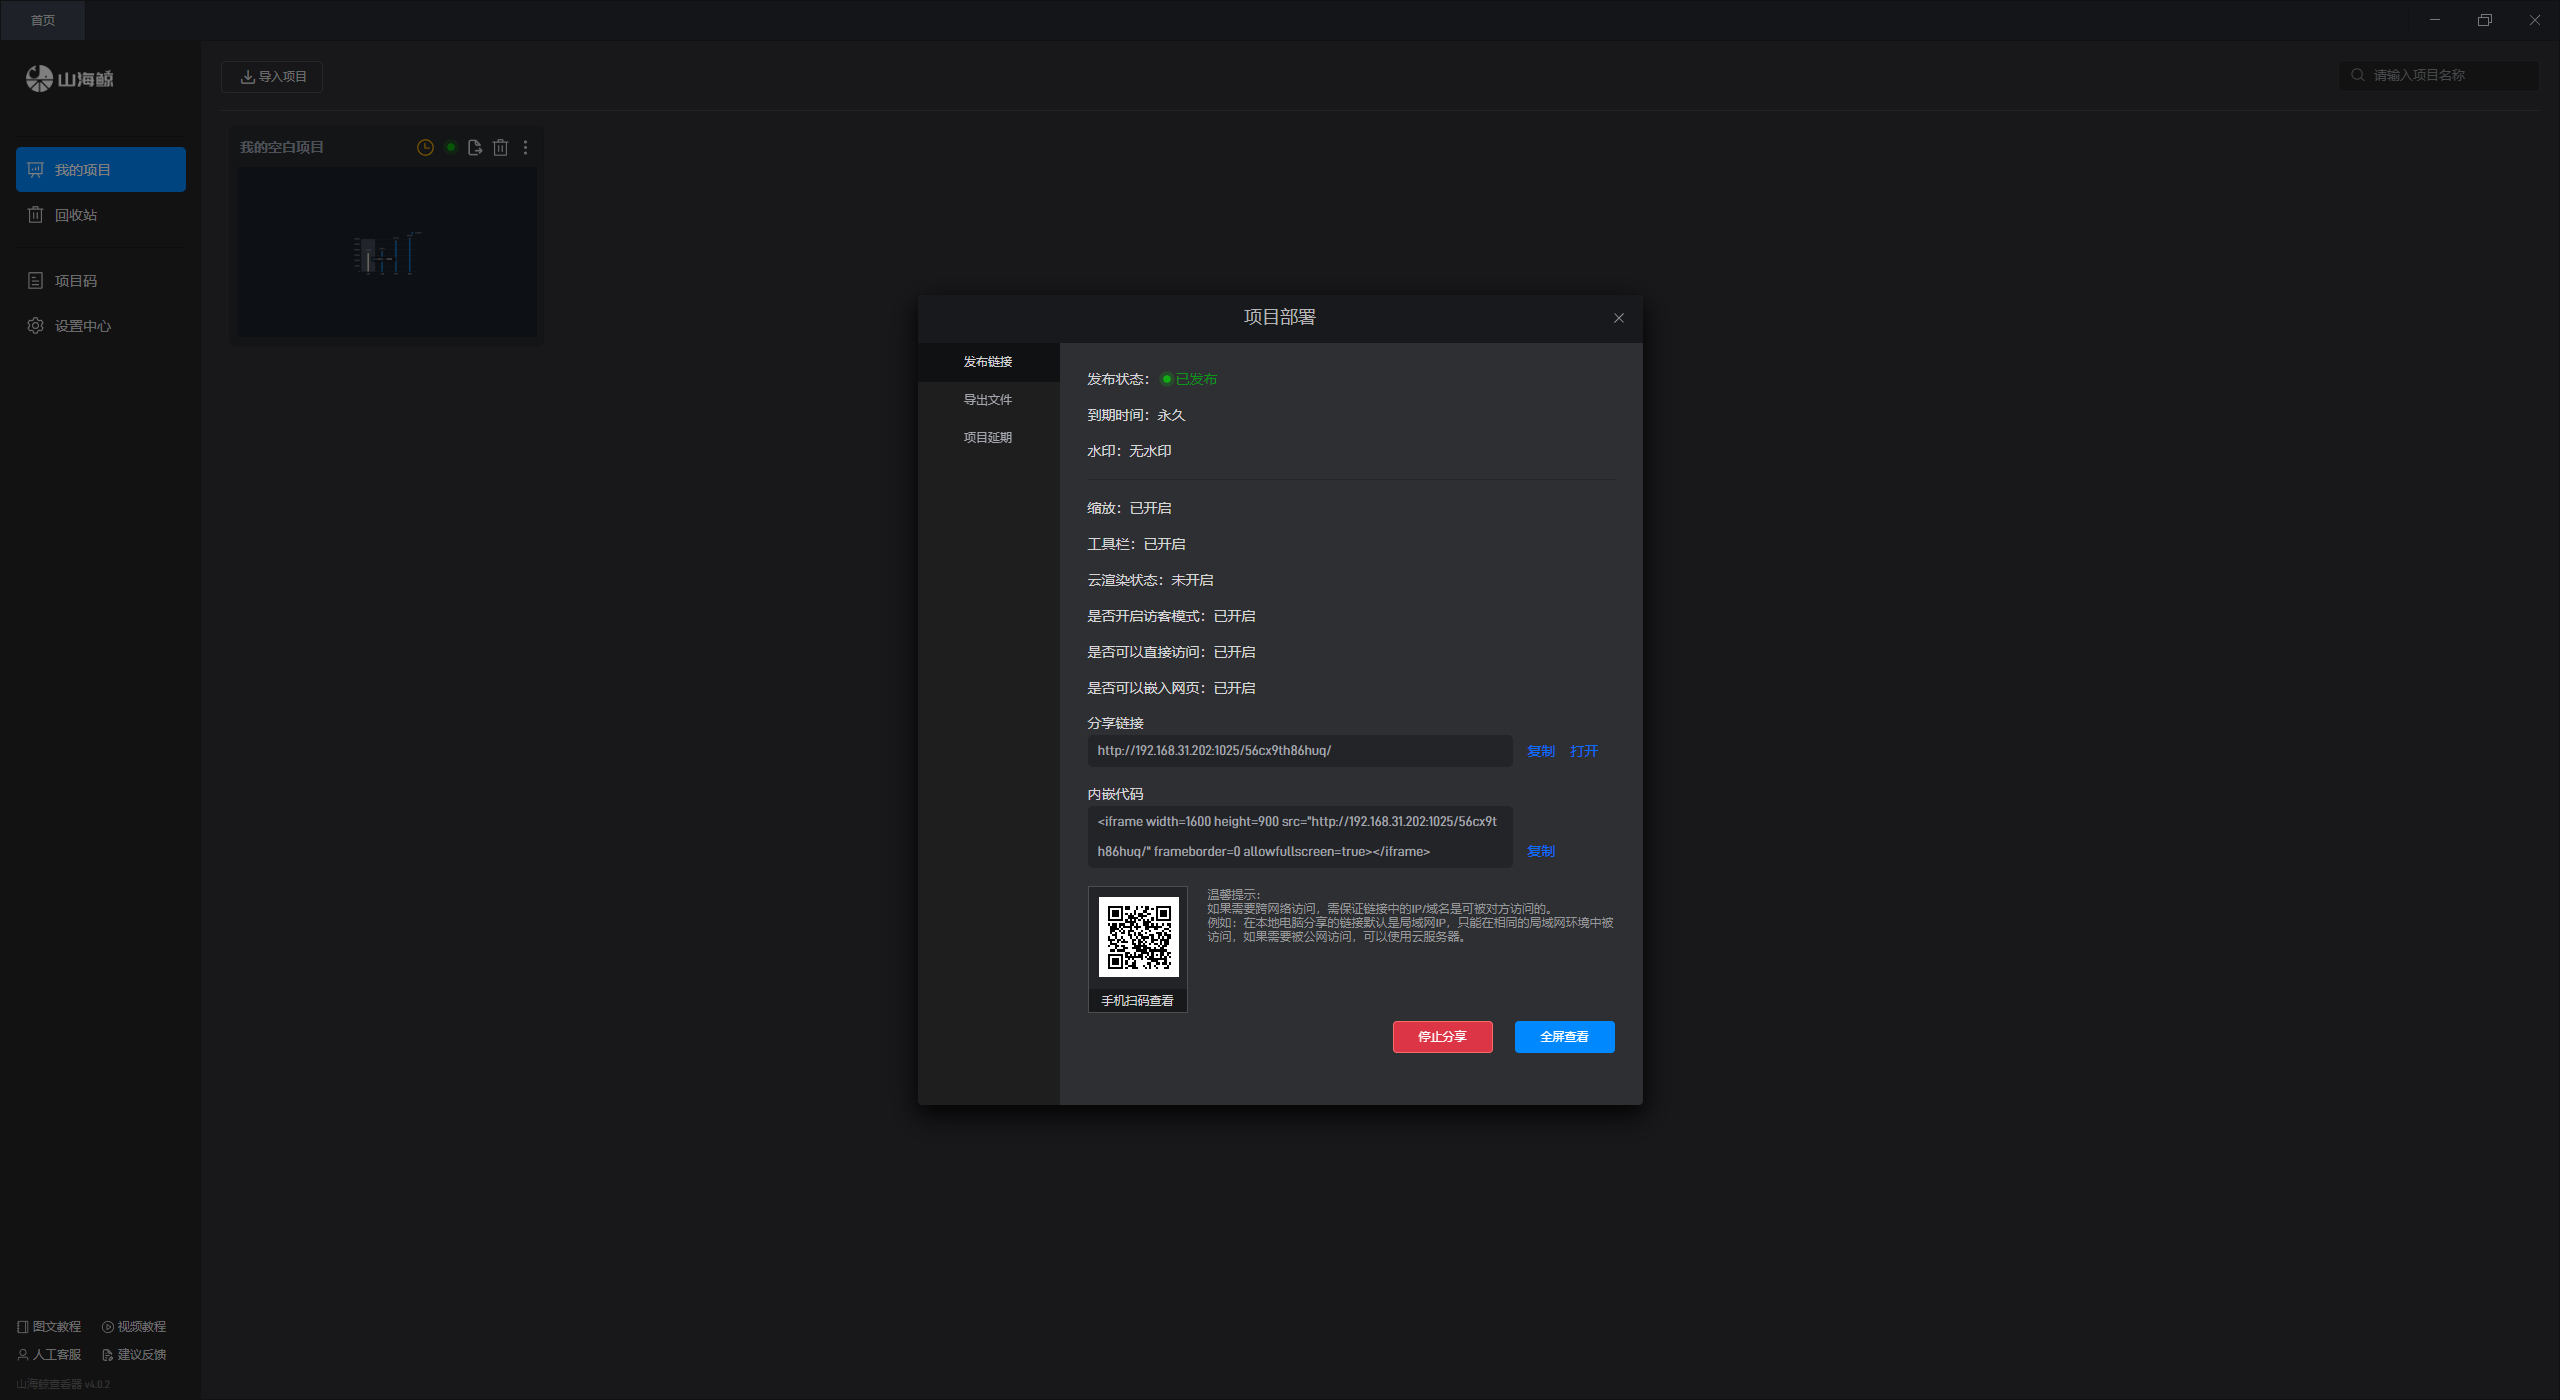Copy the iframe embed code
This screenshot has width=2560, height=1400.
coord(1540,851)
